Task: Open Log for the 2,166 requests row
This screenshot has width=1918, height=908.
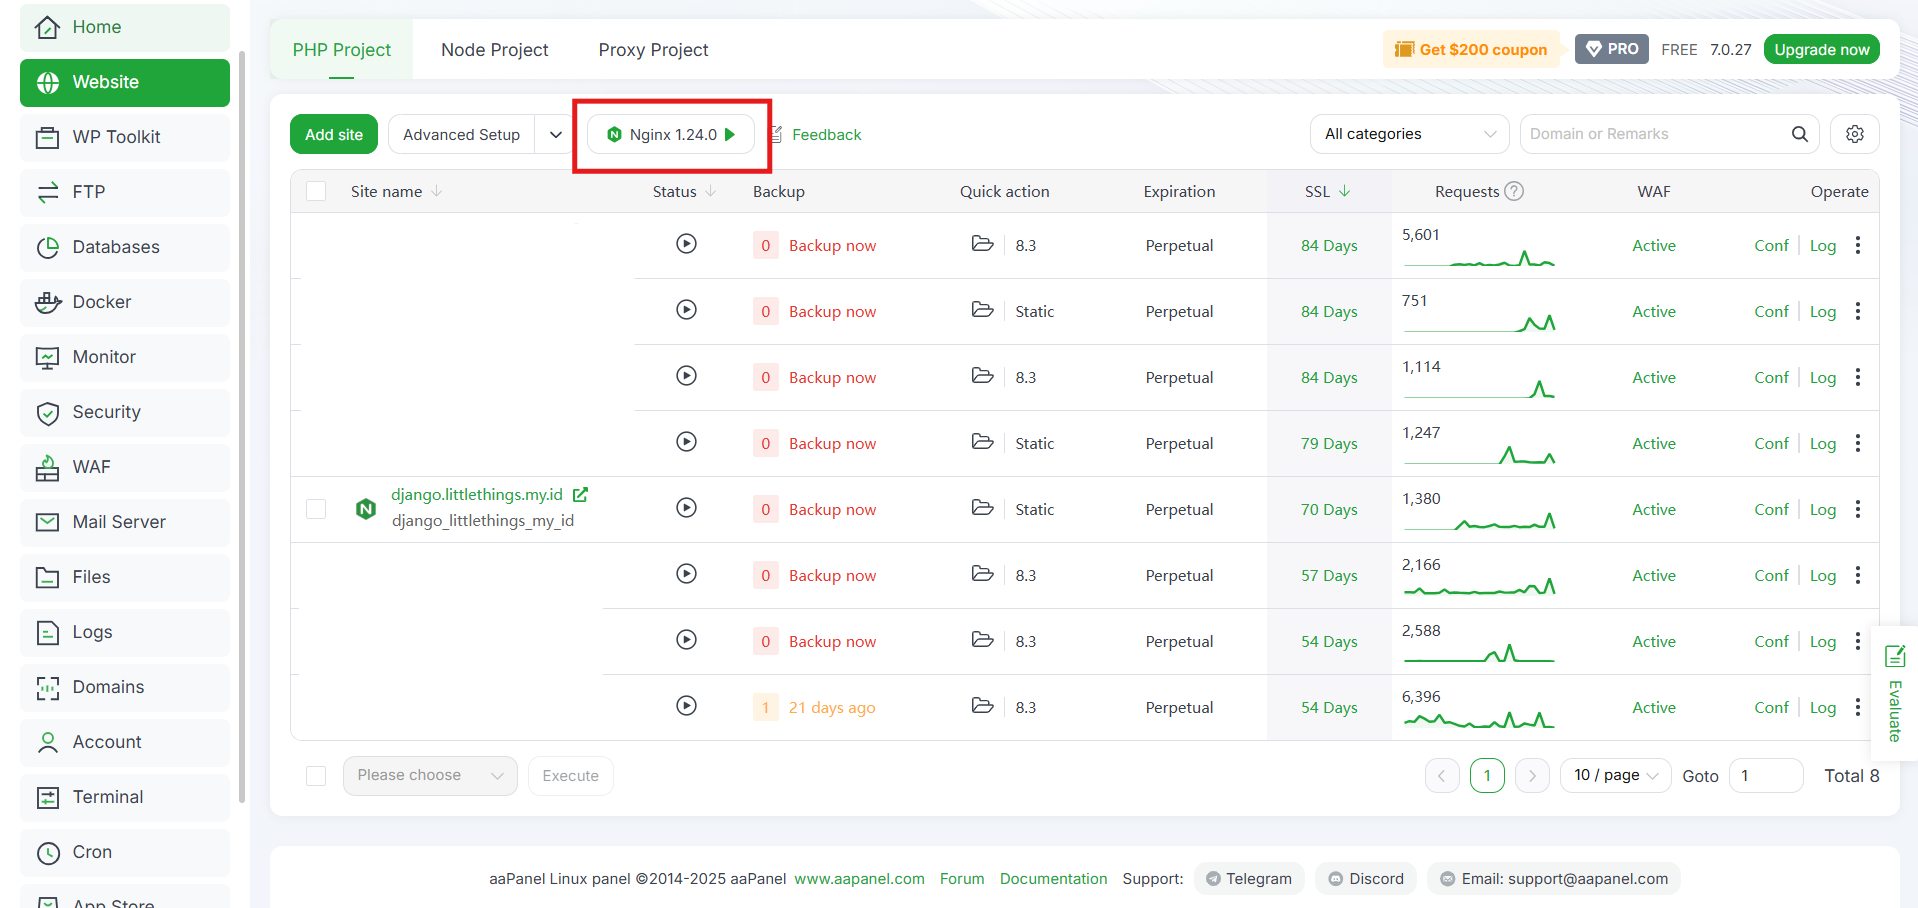Action: [x=1823, y=576]
